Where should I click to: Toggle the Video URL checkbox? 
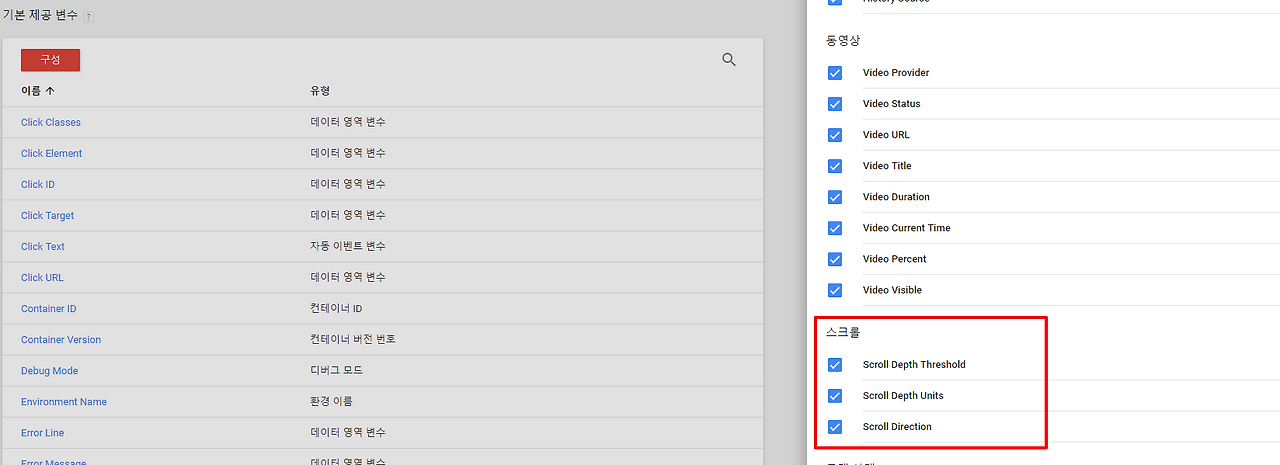coord(835,135)
